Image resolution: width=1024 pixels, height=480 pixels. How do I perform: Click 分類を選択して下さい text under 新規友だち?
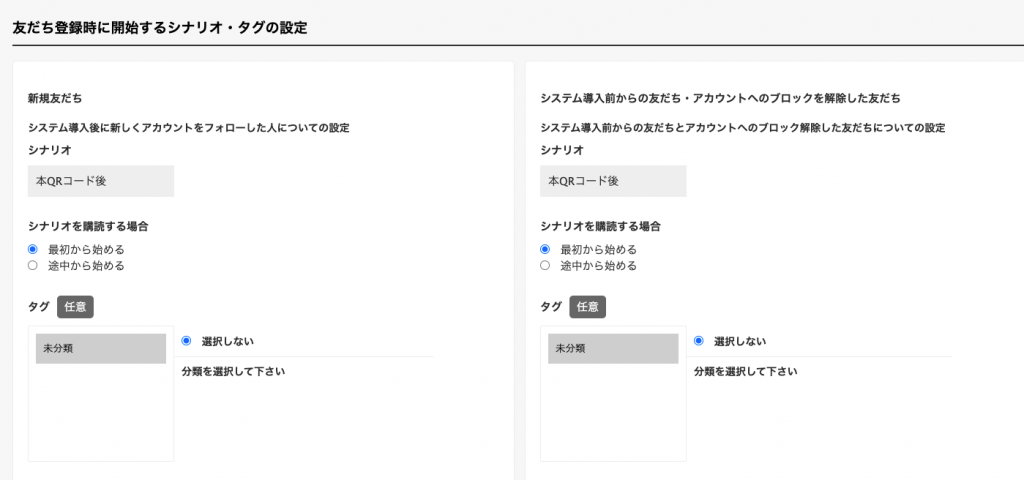click(233, 372)
